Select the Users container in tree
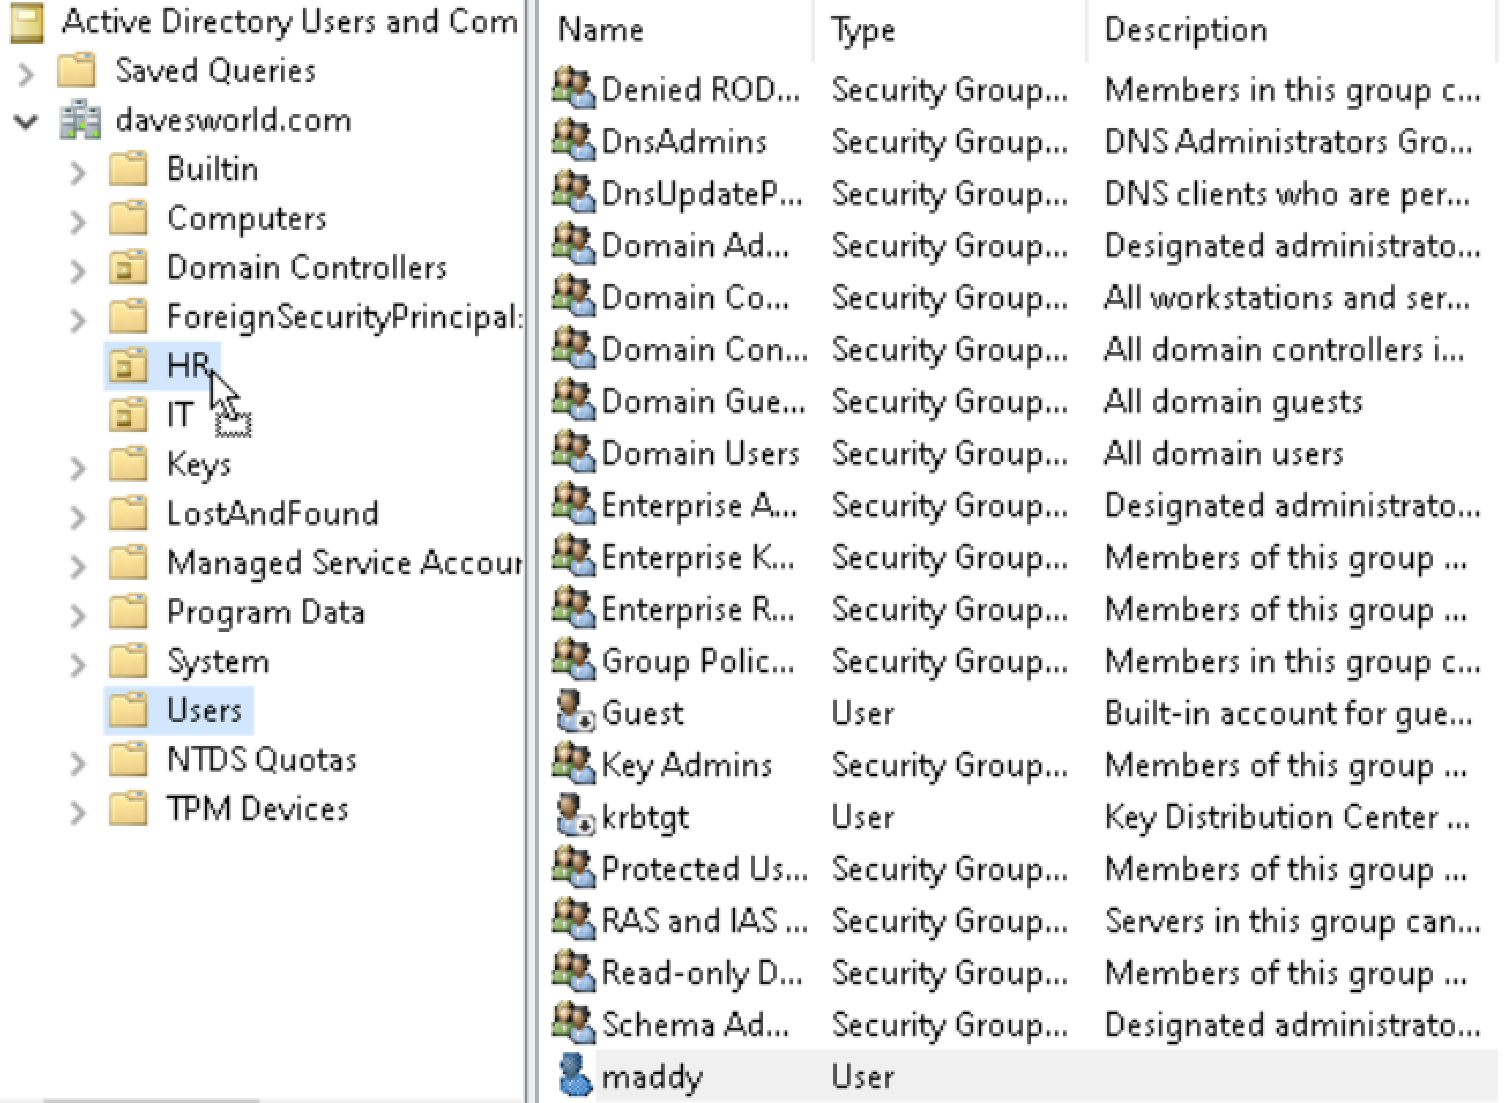This screenshot has height=1103, width=1505. [204, 710]
